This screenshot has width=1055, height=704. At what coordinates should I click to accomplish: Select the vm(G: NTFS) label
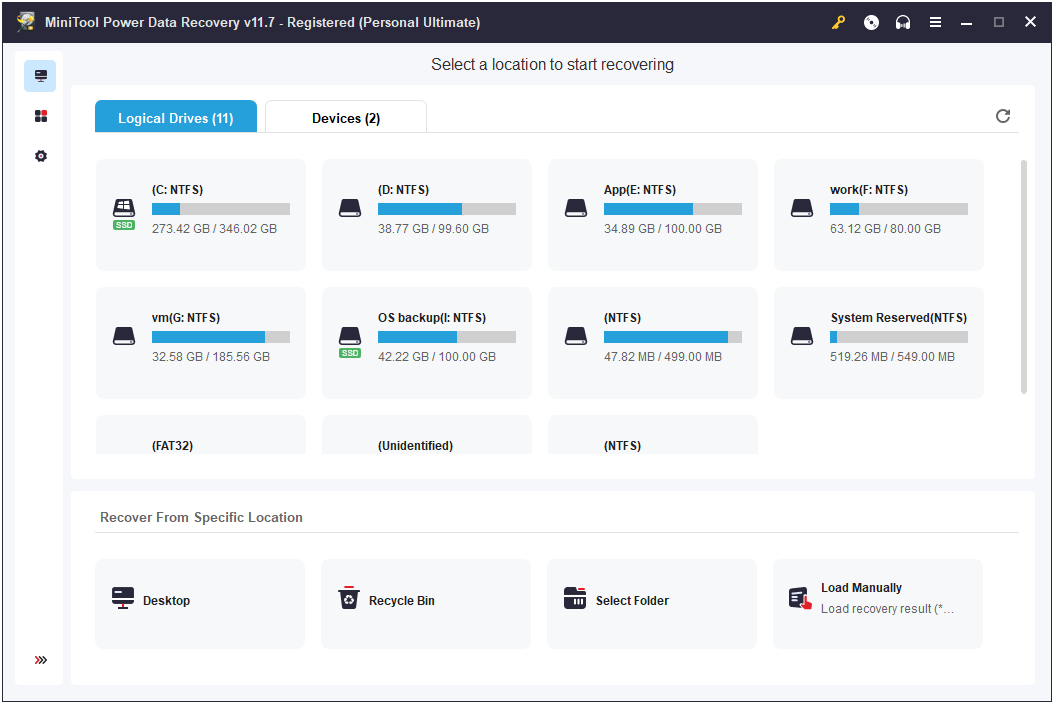186,318
